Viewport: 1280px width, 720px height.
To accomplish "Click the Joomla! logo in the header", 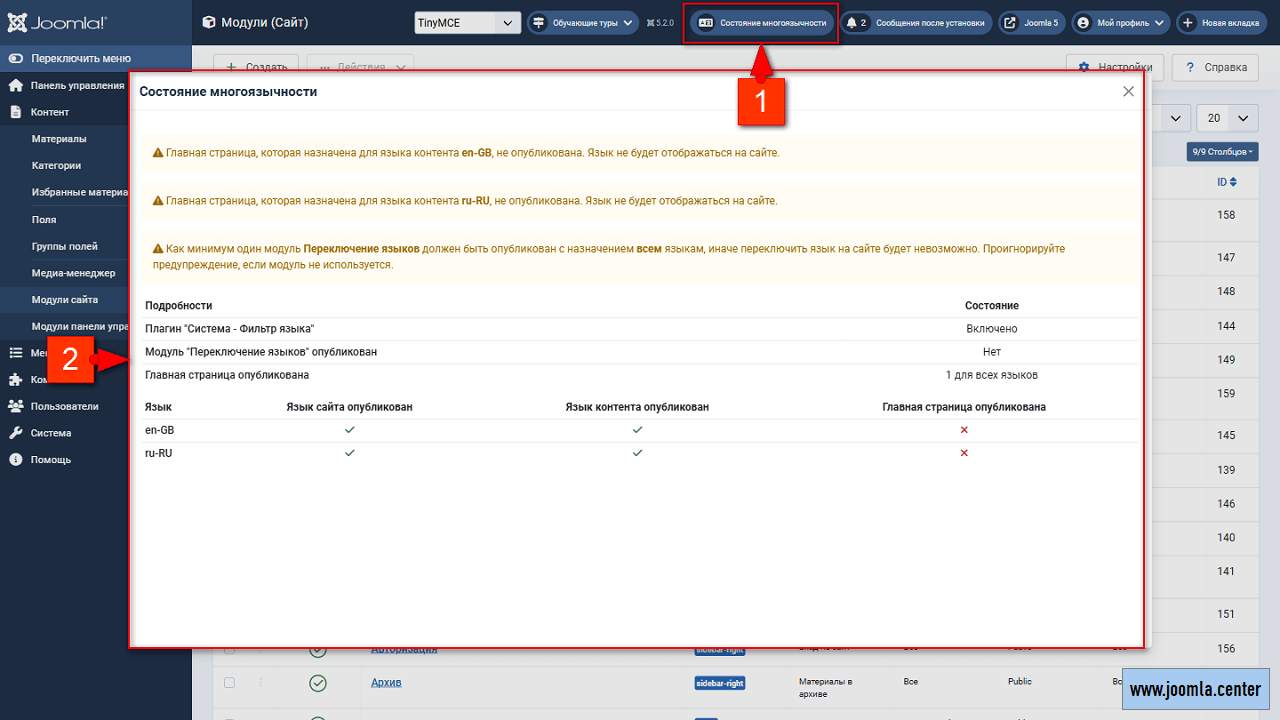I will point(56,22).
